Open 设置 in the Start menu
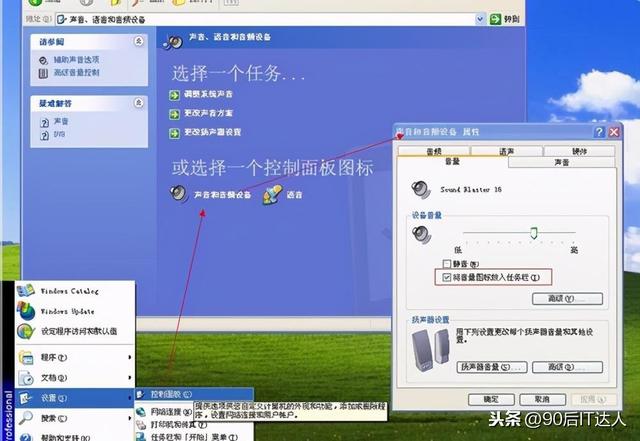 pos(74,398)
